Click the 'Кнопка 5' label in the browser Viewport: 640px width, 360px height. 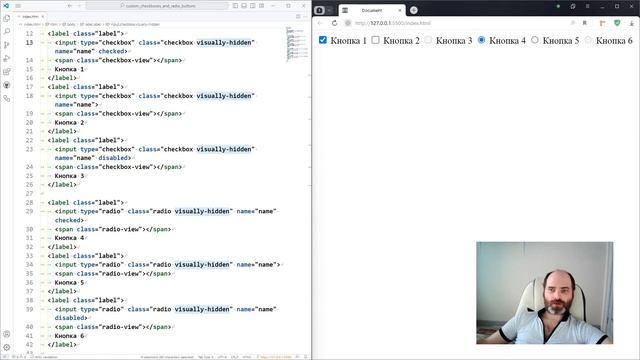click(561, 40)
